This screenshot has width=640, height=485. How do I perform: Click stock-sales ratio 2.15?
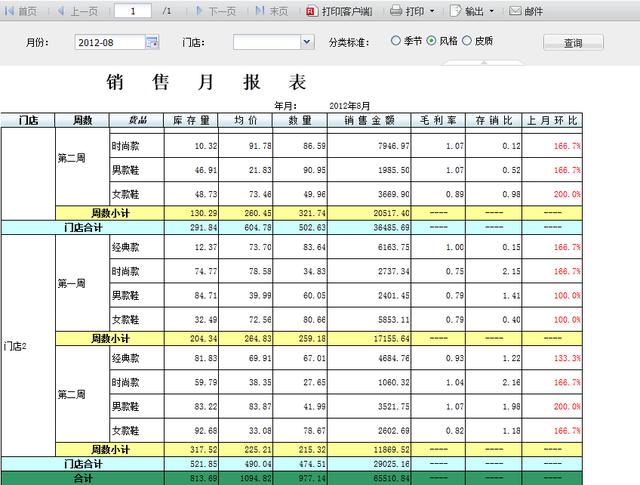[x=511, y=271]
